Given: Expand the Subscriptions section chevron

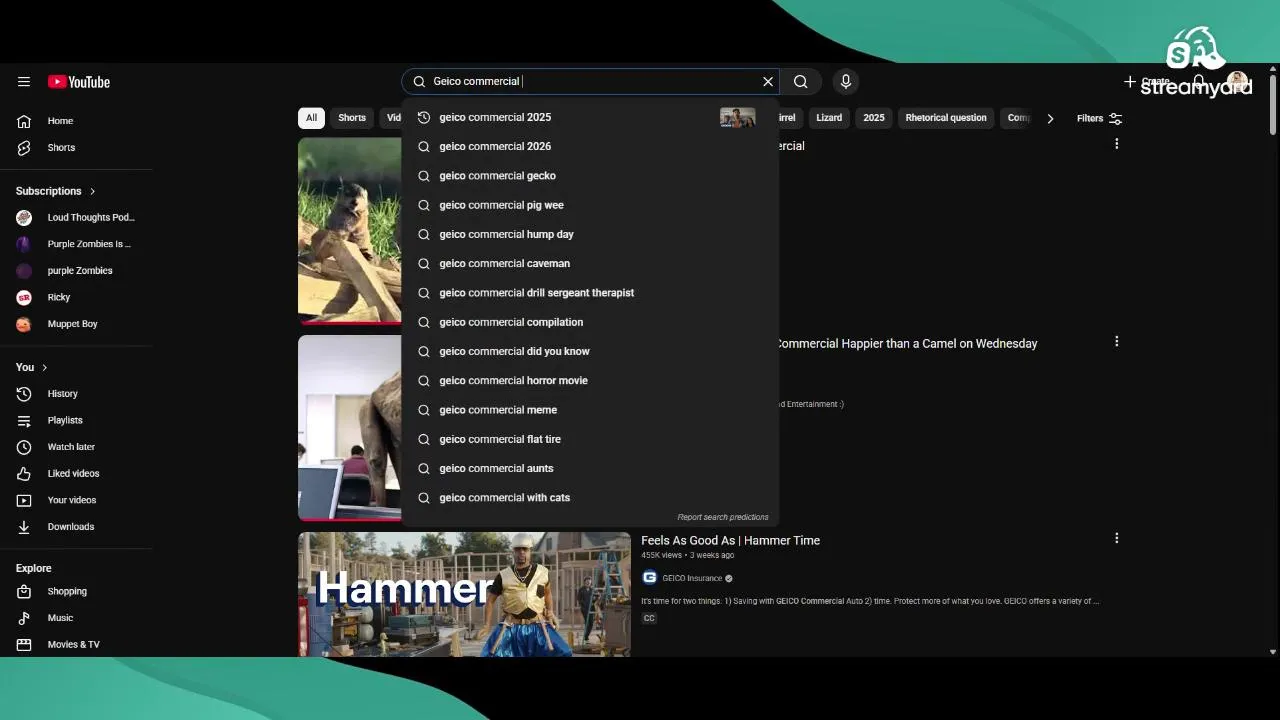Looking at the screenshot, I should coord(93,191).
